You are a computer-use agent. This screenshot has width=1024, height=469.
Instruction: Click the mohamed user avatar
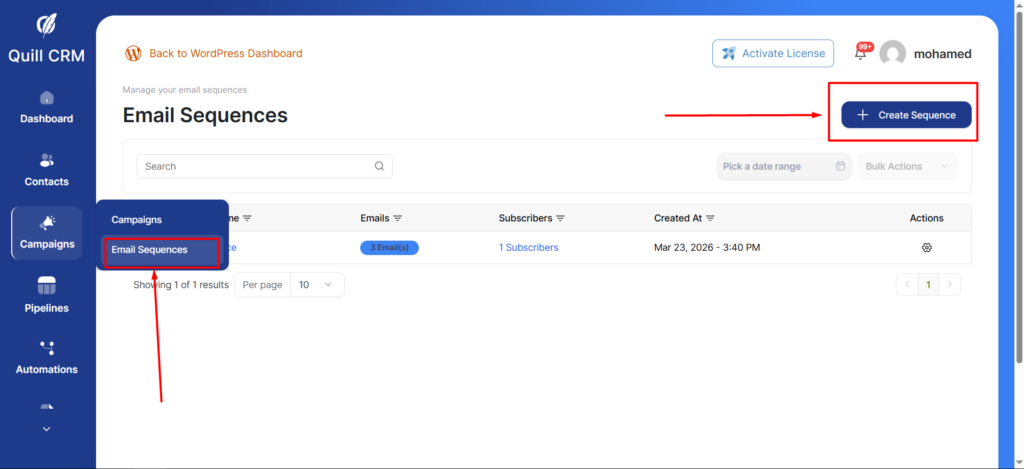click(x=892, y=54)
